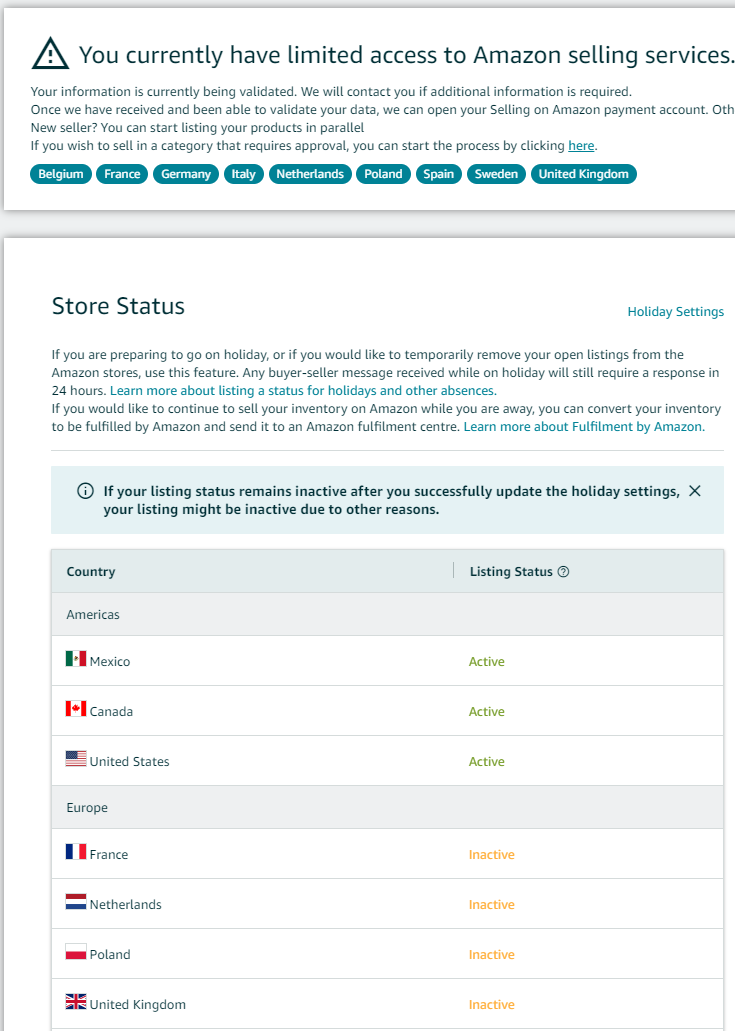Click the Netherlands flag icon in table
The width and height of the screenshot is (735, 1031).
click(76, 901)
